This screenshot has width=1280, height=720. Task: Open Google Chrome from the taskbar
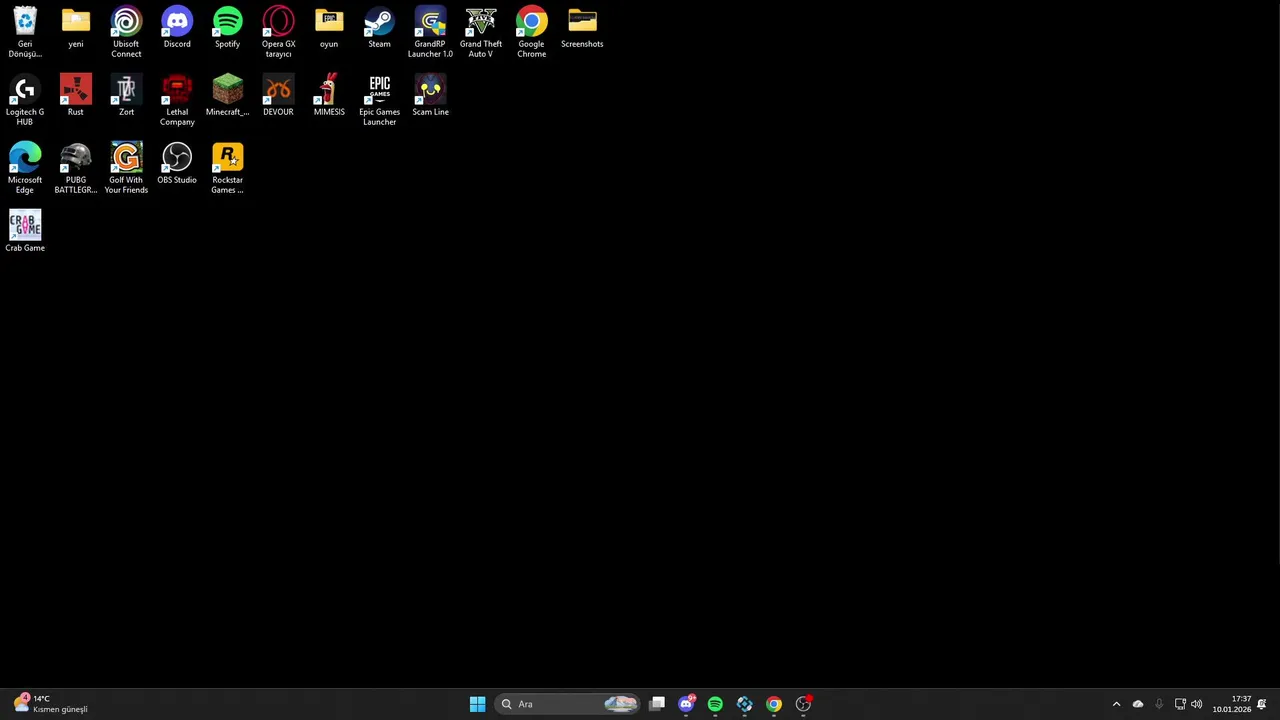(774, 704)
